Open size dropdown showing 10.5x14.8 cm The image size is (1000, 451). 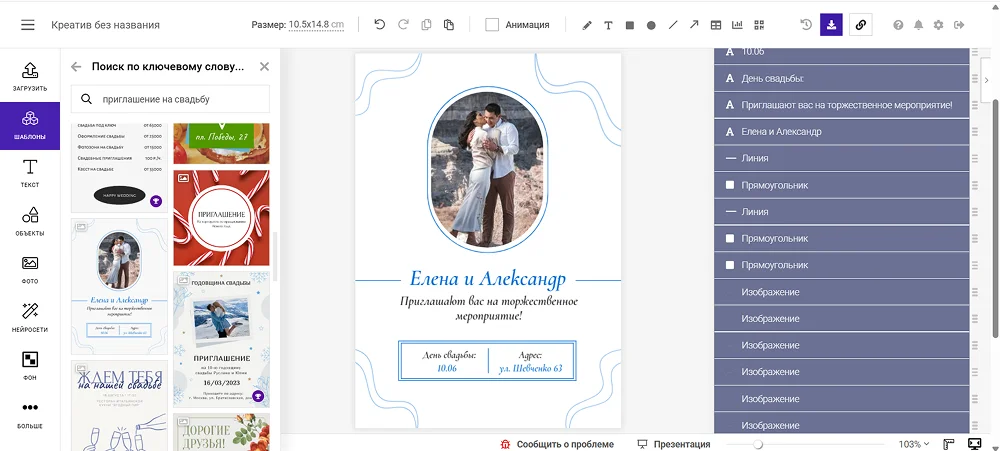click(316, 25)
